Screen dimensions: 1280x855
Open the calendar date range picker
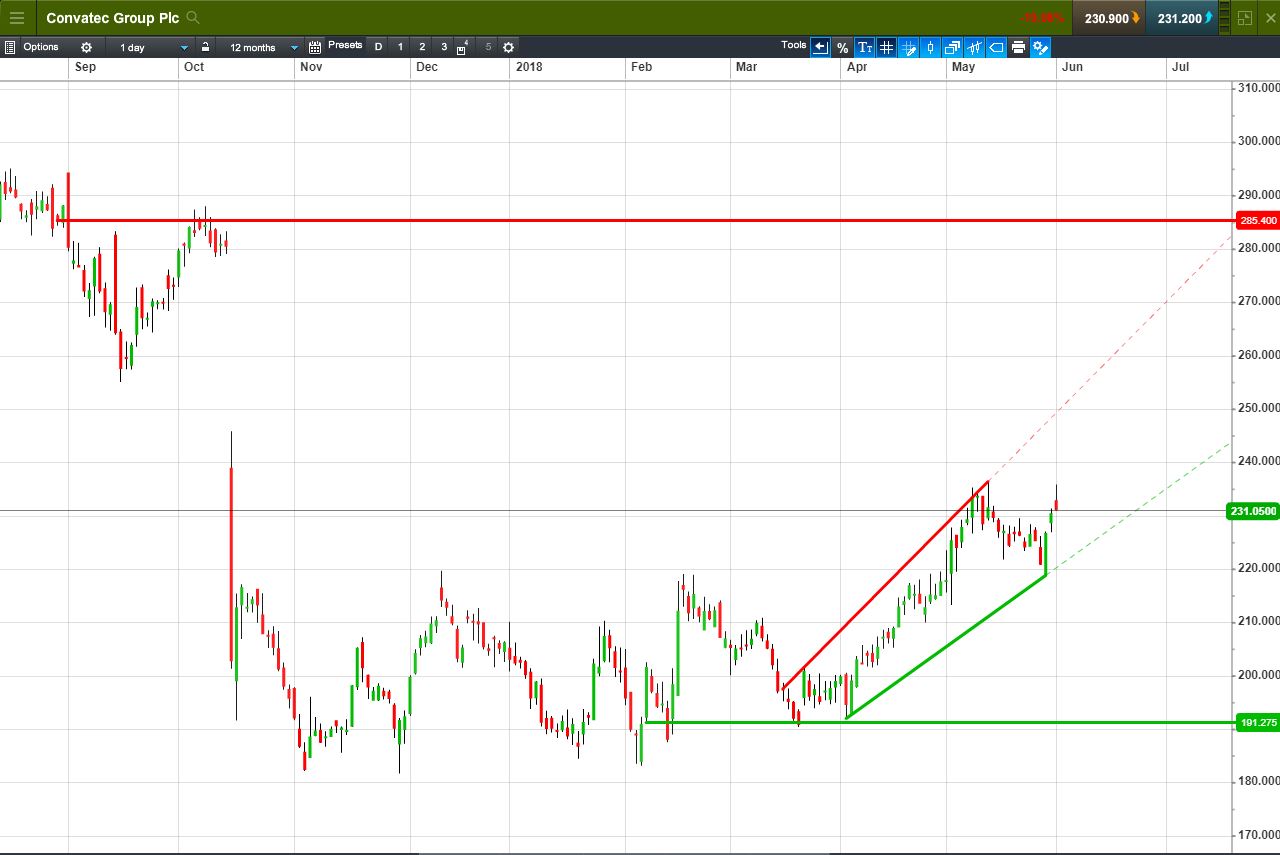tap(315, 47)
